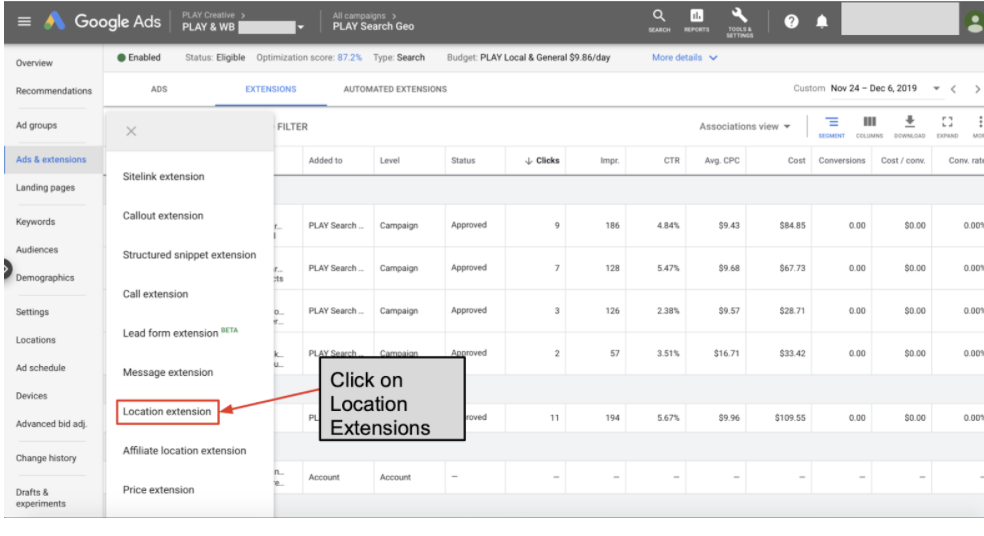Open Devices in the sidebar
Screen dimensions: 984x536
[x=31, y=396]
